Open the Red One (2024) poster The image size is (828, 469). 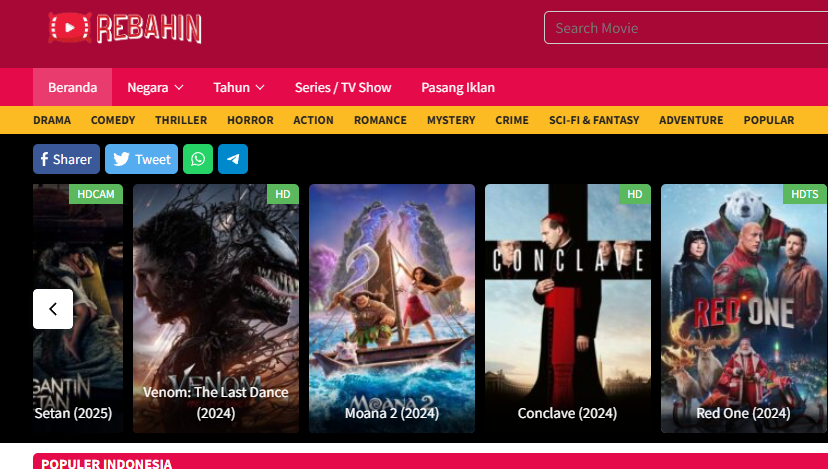[744, 308]
